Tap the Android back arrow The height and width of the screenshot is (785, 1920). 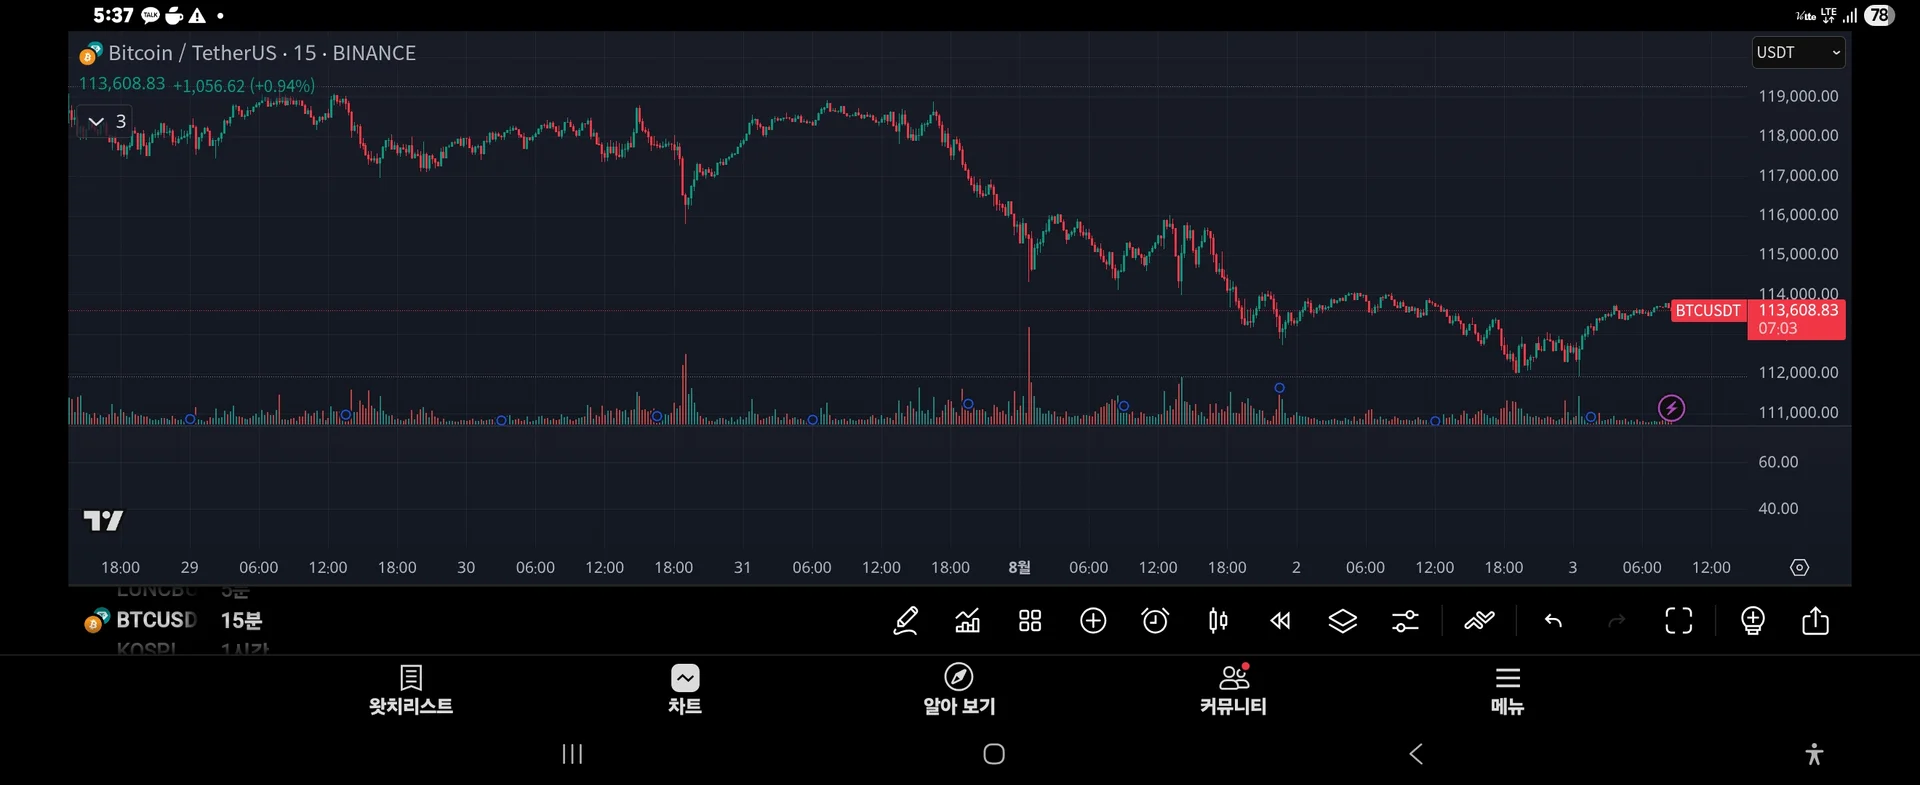(1416, 754)
